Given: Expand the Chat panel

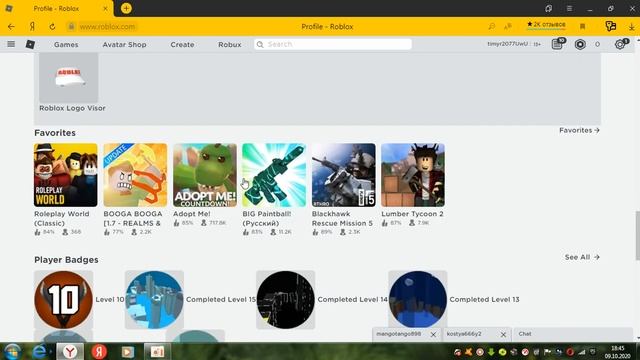Looking at the screenshot, I should [x=573, y=334].
